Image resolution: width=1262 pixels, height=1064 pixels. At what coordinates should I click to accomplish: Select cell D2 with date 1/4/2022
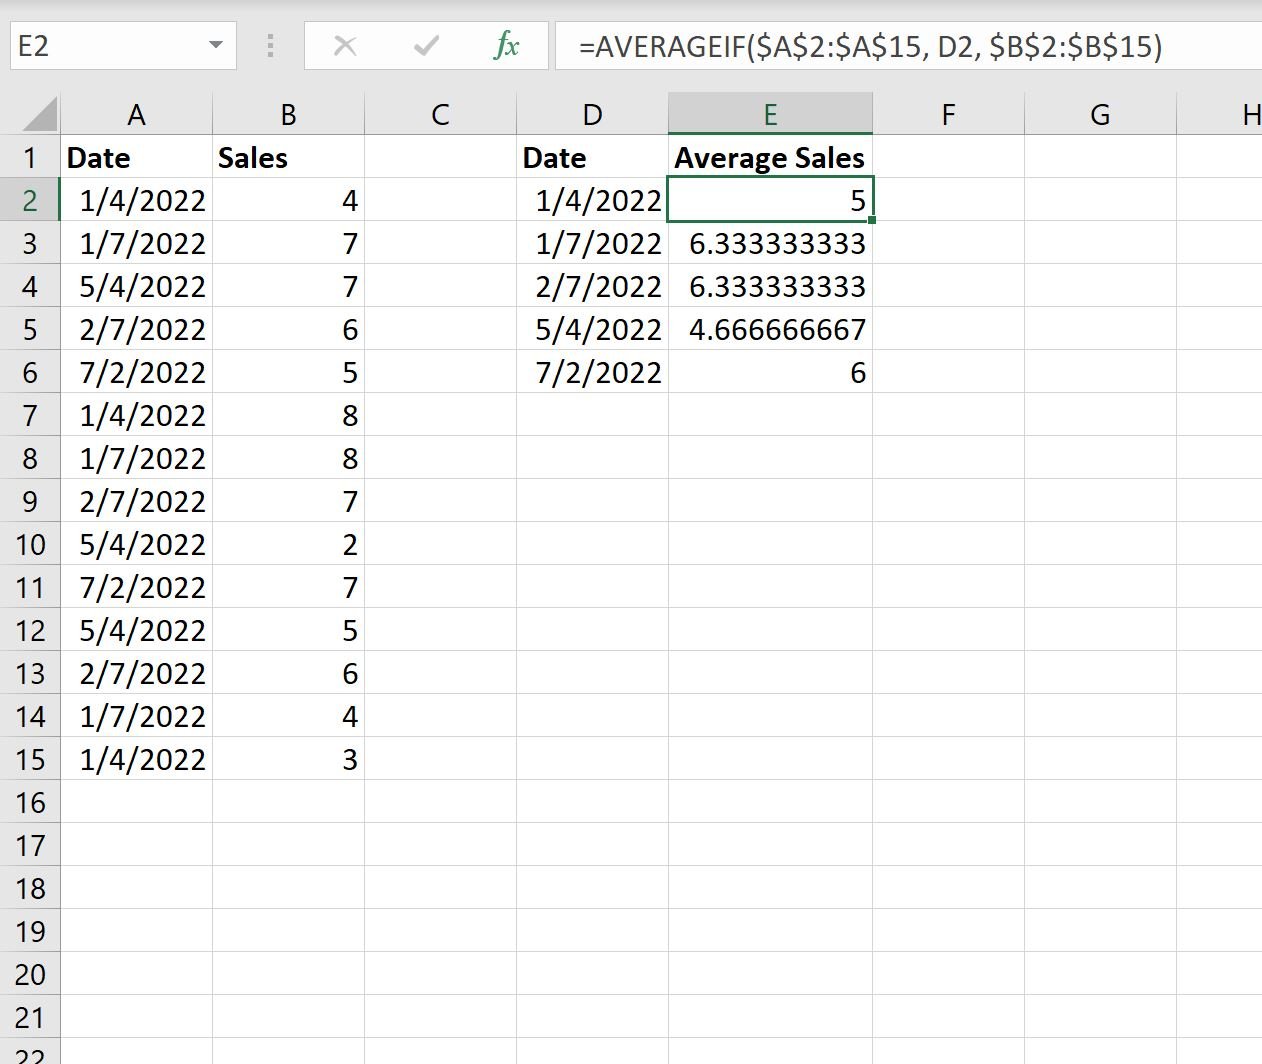(x=592, y=200)
